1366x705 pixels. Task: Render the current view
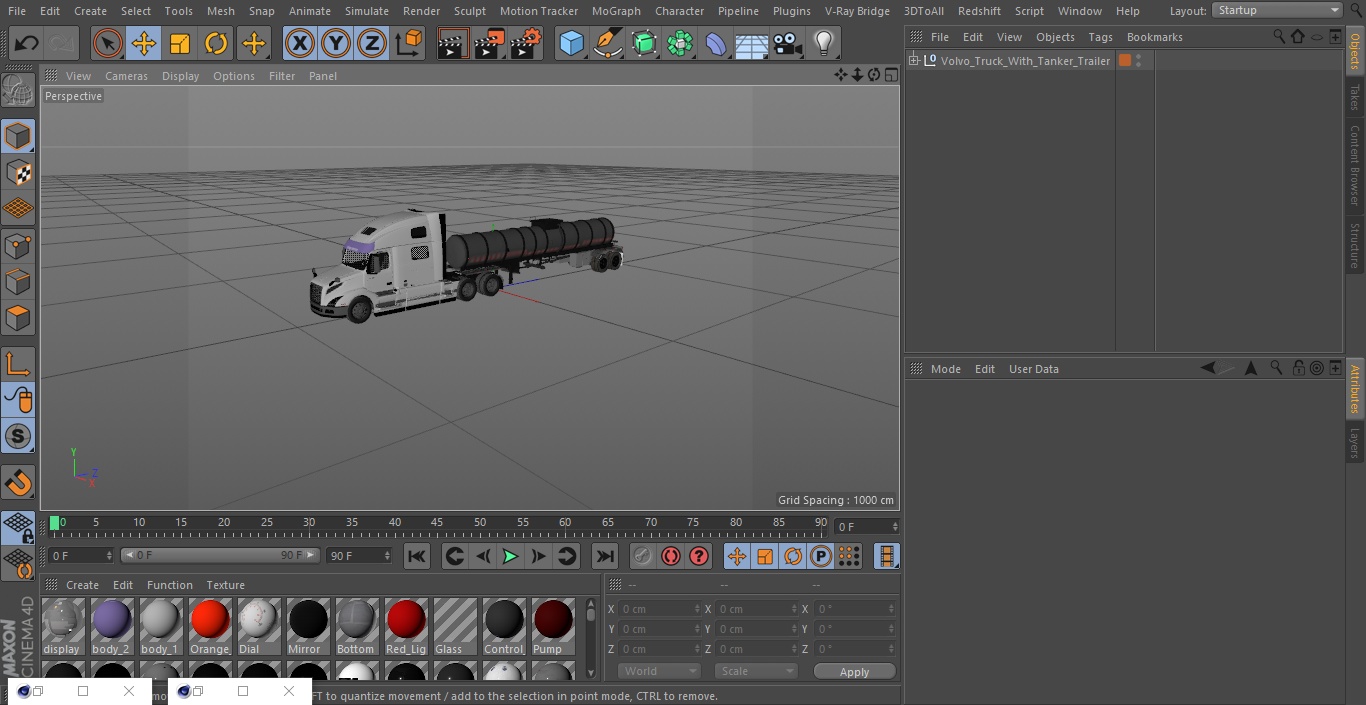[x=453, y=44]
